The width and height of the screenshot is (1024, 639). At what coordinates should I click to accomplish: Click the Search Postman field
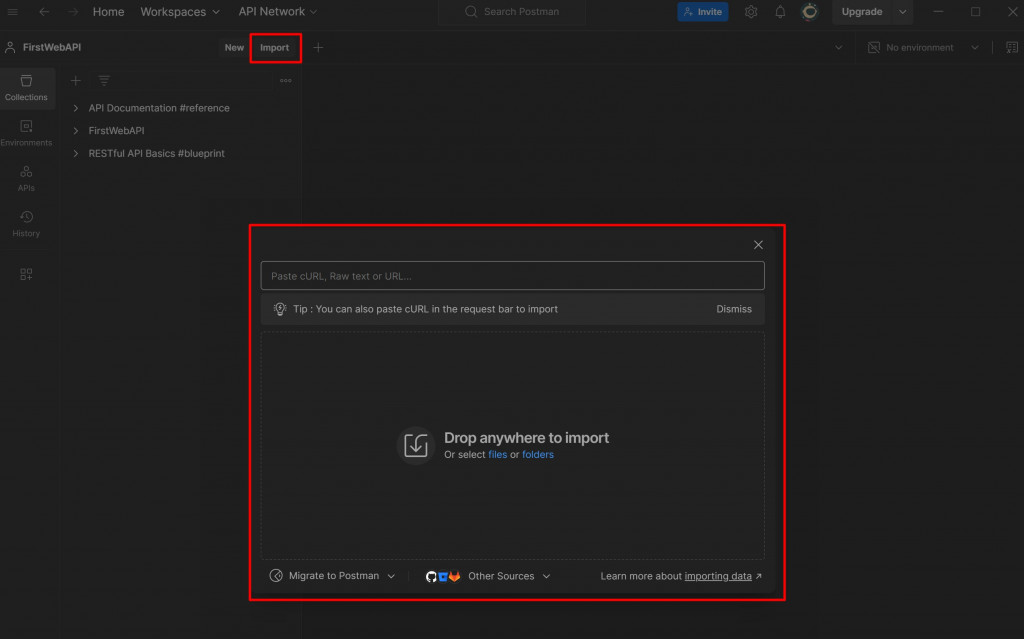tap(512, 12)
